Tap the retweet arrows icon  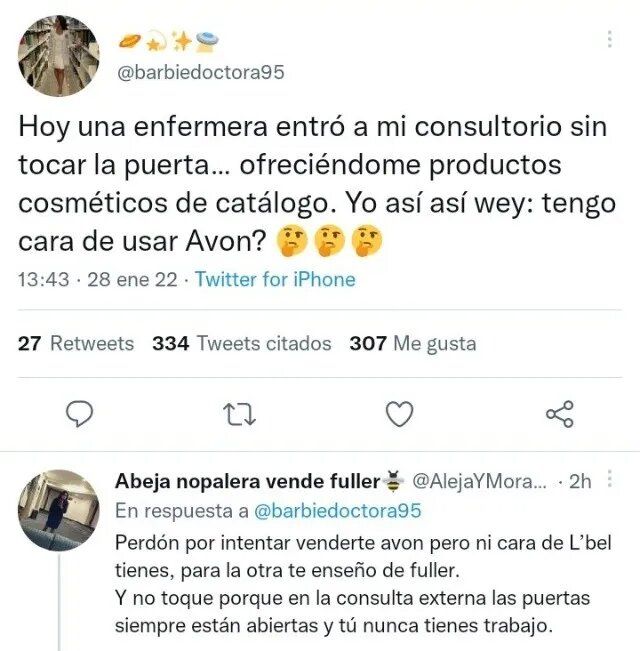[239, 414]
